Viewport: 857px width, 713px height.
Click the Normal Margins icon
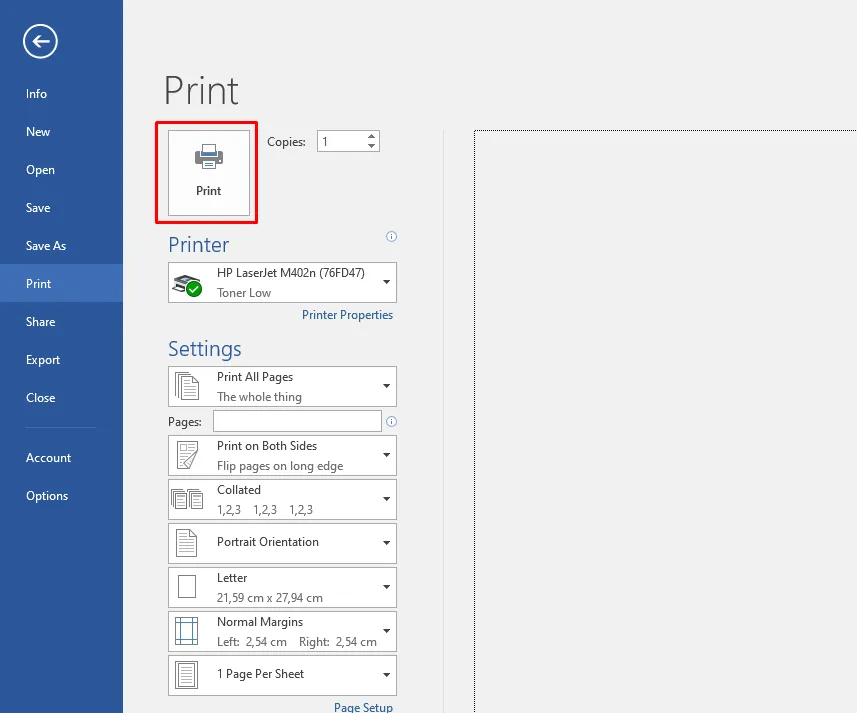tap(187, 631)
